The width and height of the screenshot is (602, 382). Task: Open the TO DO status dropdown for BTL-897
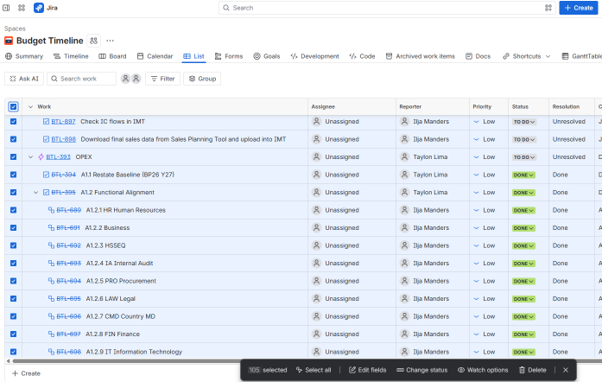[524, 122]
